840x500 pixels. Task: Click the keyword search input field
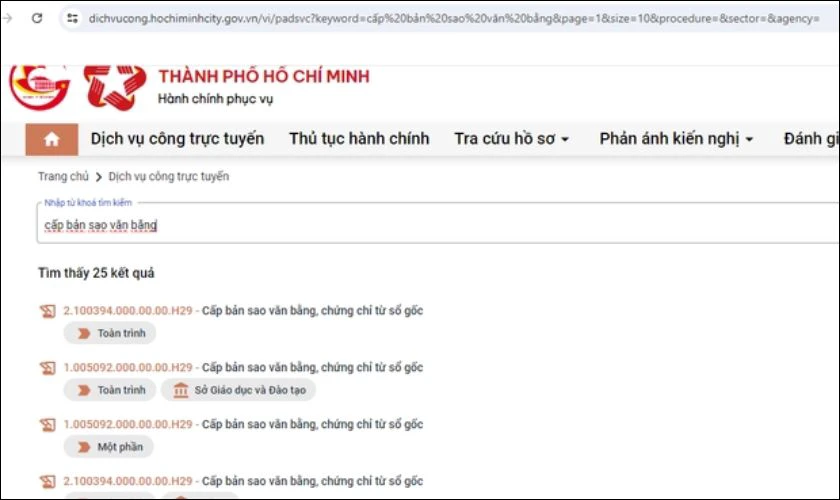(438, 225)
